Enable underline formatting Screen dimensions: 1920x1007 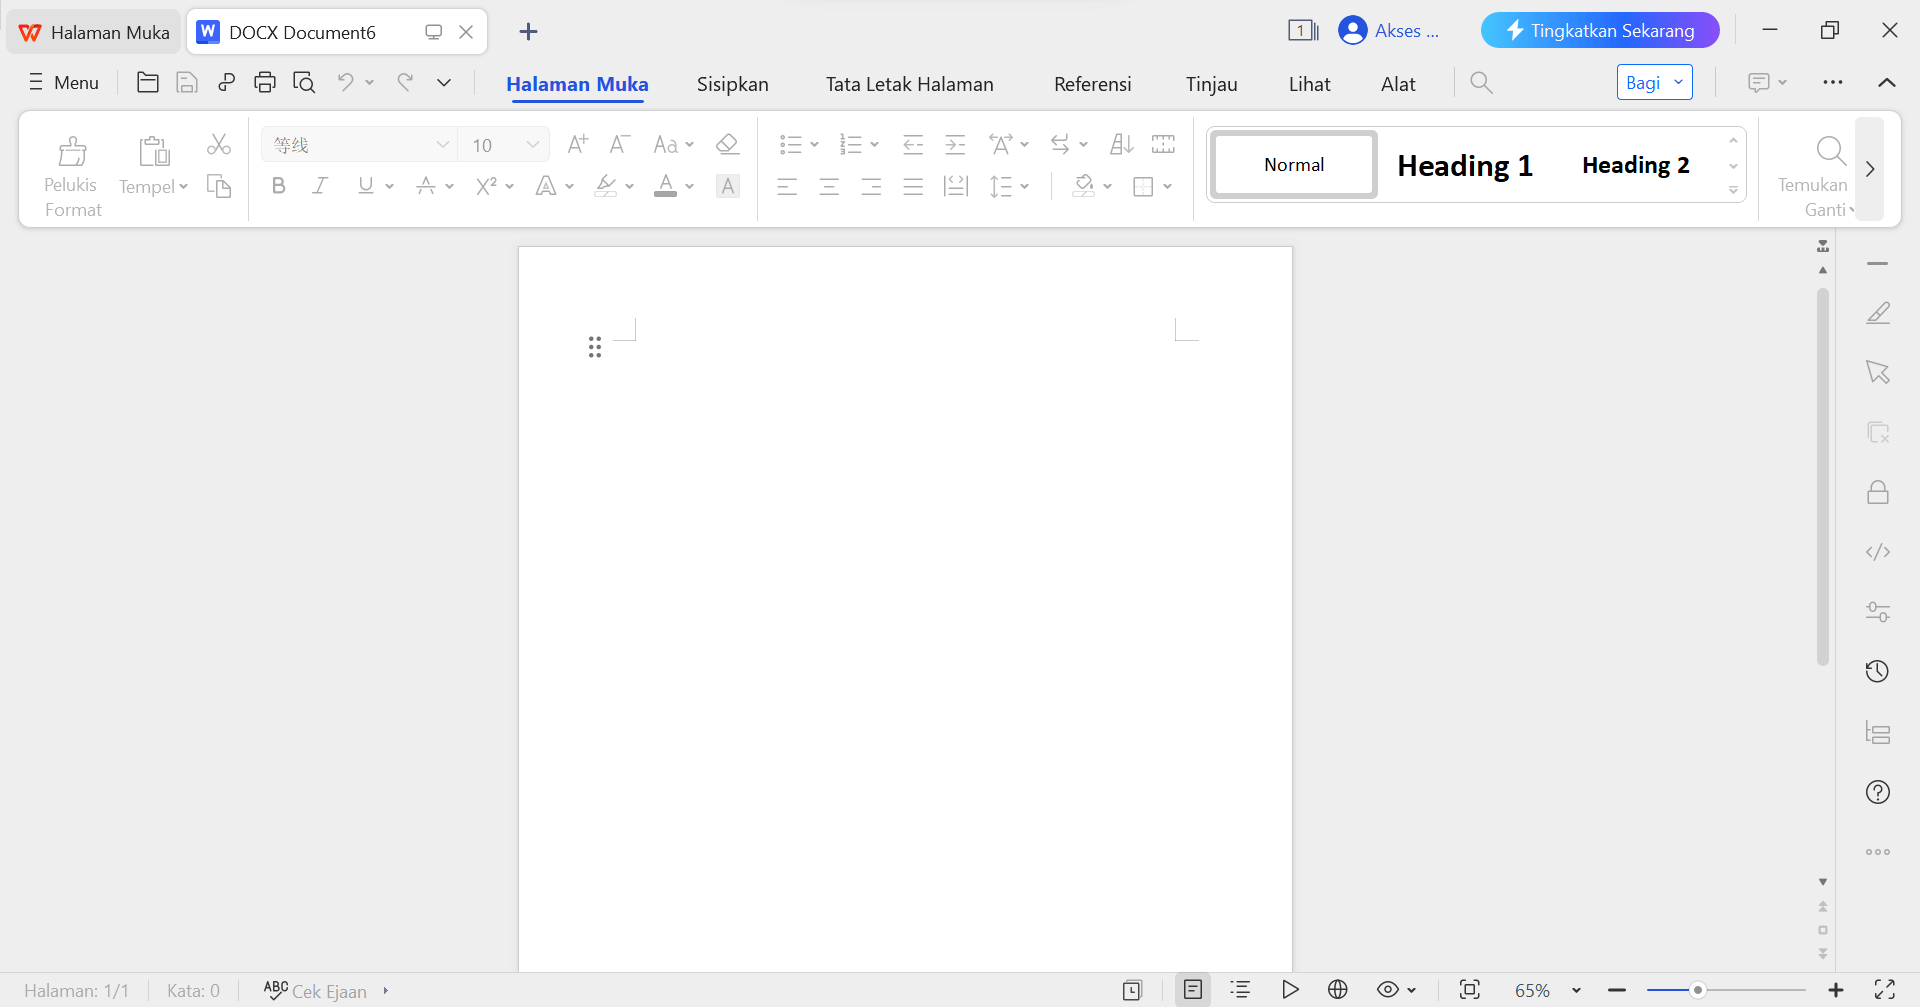click(x=364, y=186)
